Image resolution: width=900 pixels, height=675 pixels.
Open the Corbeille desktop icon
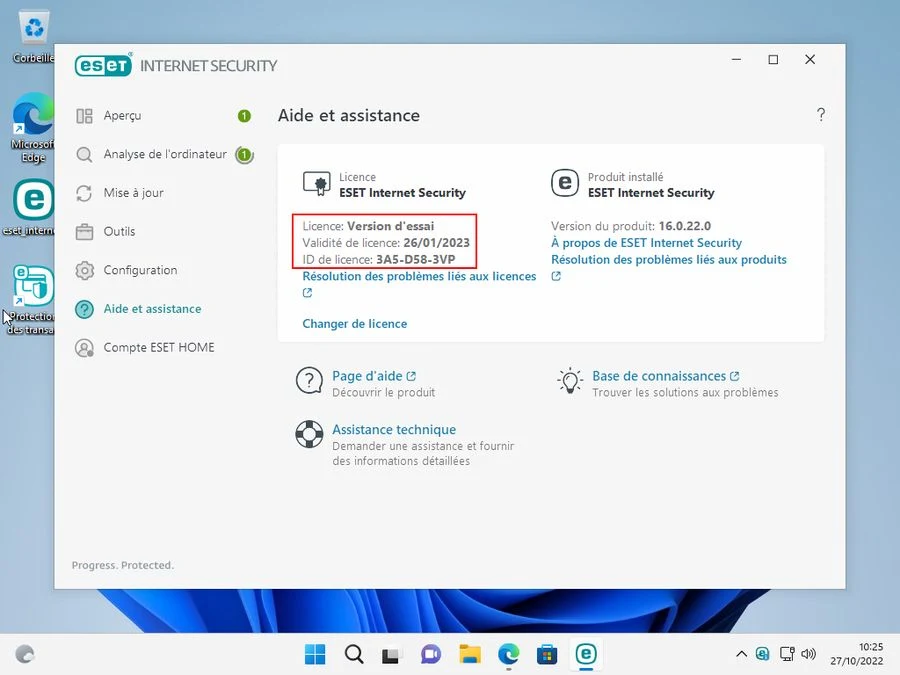(34, 37)
